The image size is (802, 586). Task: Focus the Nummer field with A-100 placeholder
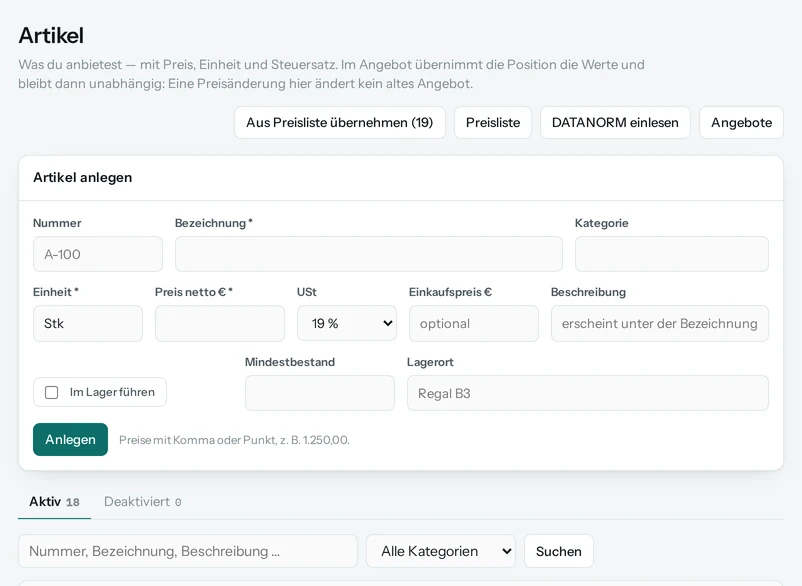[x=98, y=254]
